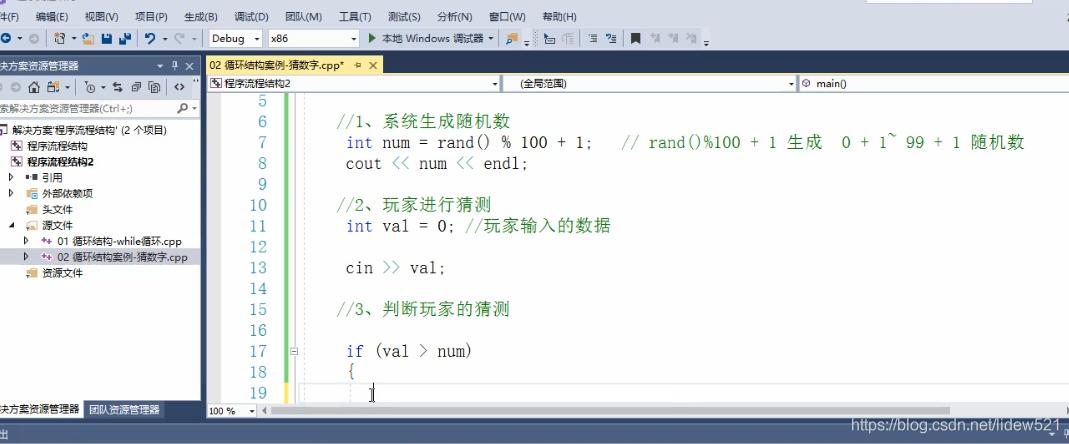Switch to the 团队资源管理器 tab
This screenshot has height=444, width=1069.
[x=124, y=409]
